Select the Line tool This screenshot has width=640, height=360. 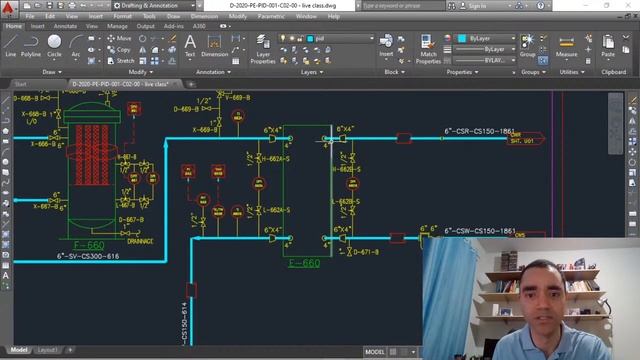[x=10, y=45]
